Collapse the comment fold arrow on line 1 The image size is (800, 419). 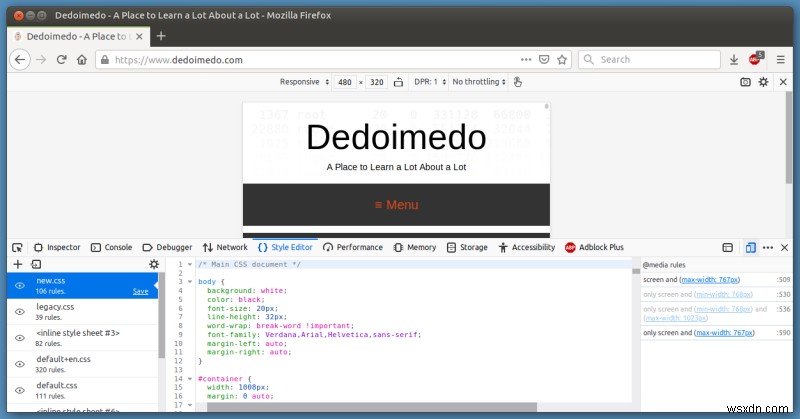190,264
